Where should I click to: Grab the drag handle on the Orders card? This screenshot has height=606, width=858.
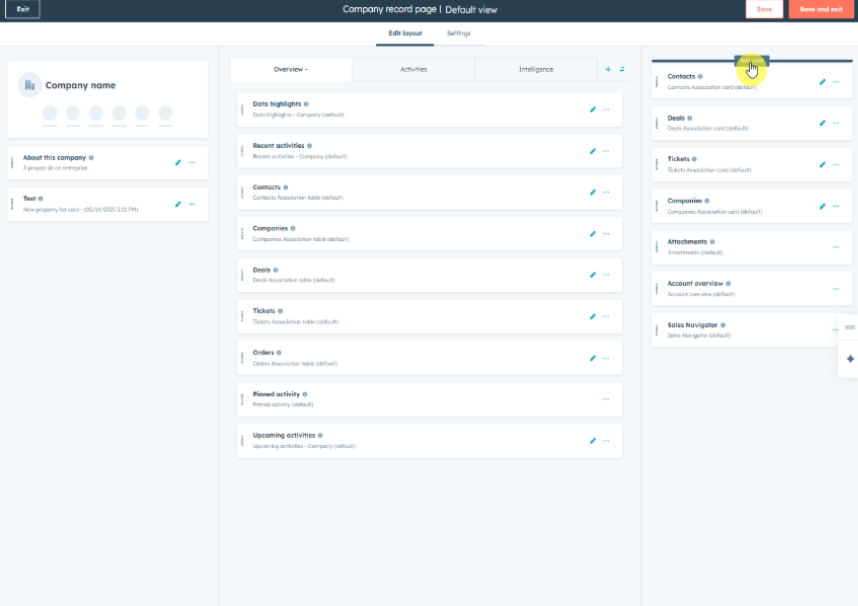click(x=241, y=357)
